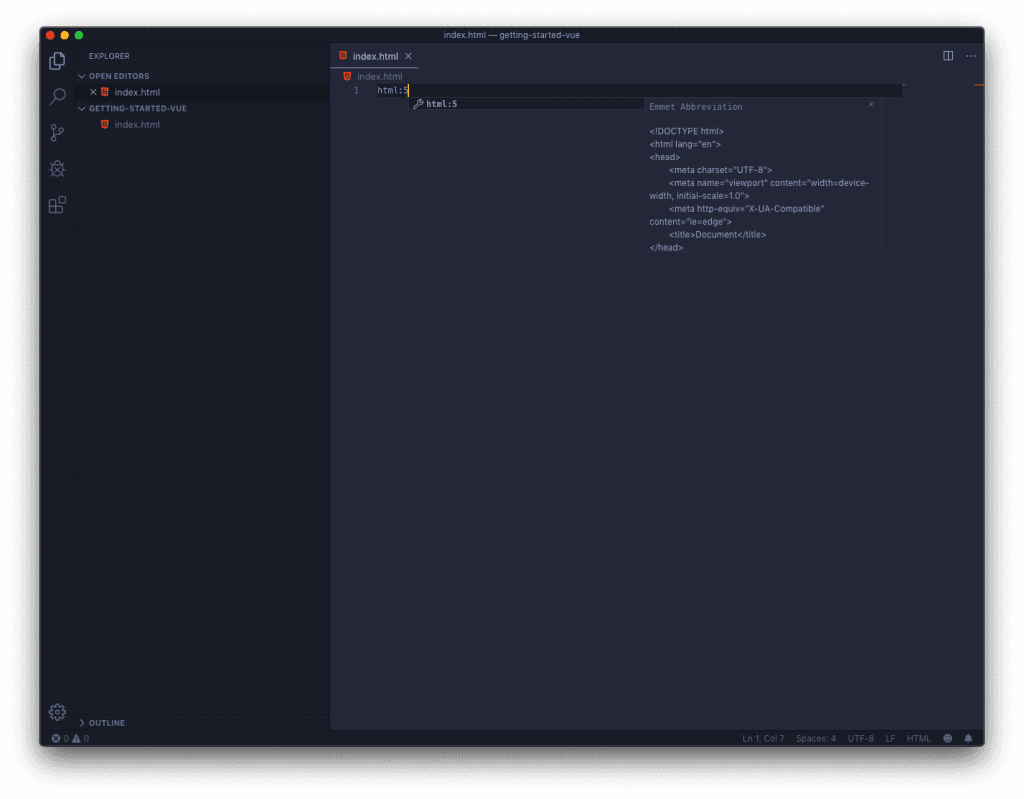Viewport: 1024px width, 799px height.
Task: Click HTML icon in breadcrumb bar
Action: [347, 76]
